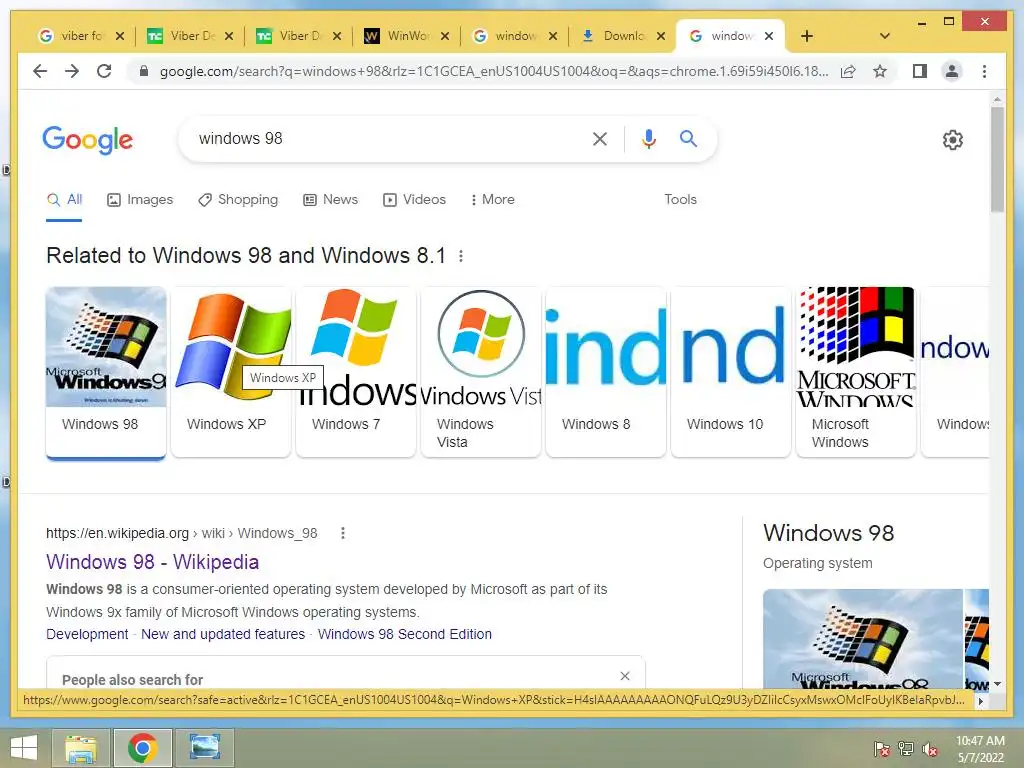1024x768 pixels.
Task: Submit search with the magnifying glass icon
Action: tap(688, 138)
